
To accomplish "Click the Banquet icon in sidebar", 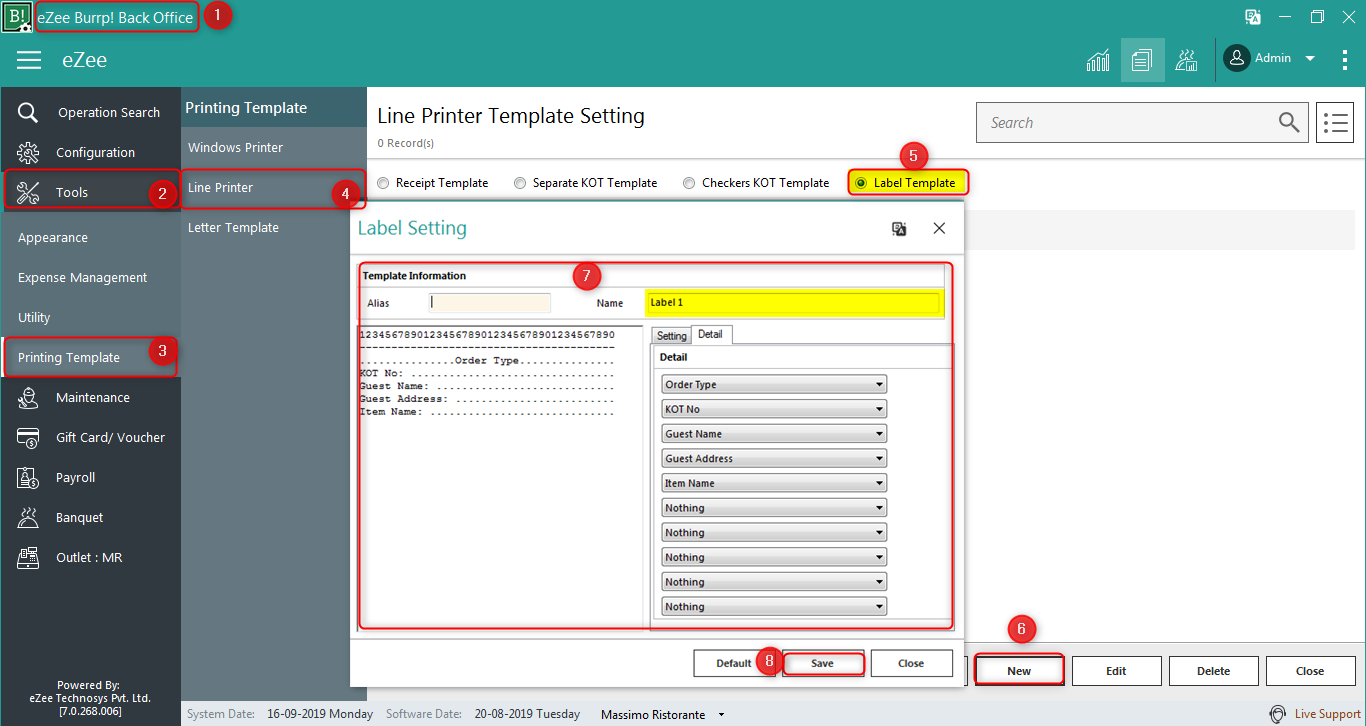I will [28, 517].
